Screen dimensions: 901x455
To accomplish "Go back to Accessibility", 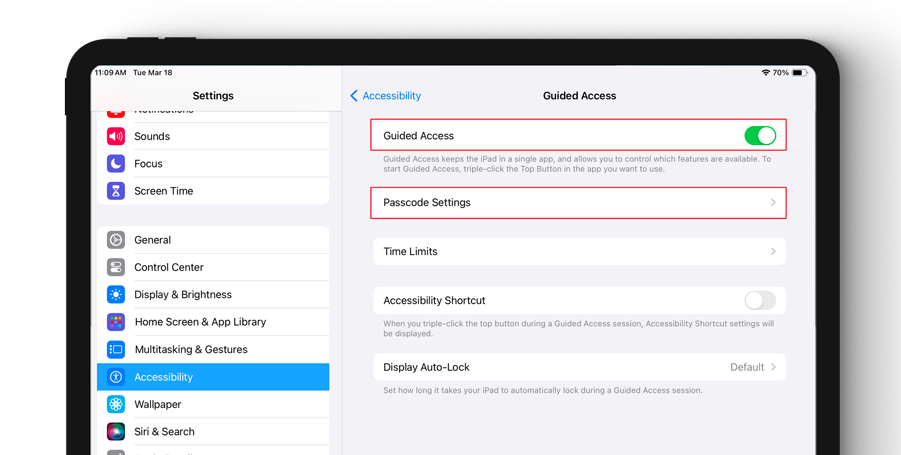I will [x=386, y=95].
